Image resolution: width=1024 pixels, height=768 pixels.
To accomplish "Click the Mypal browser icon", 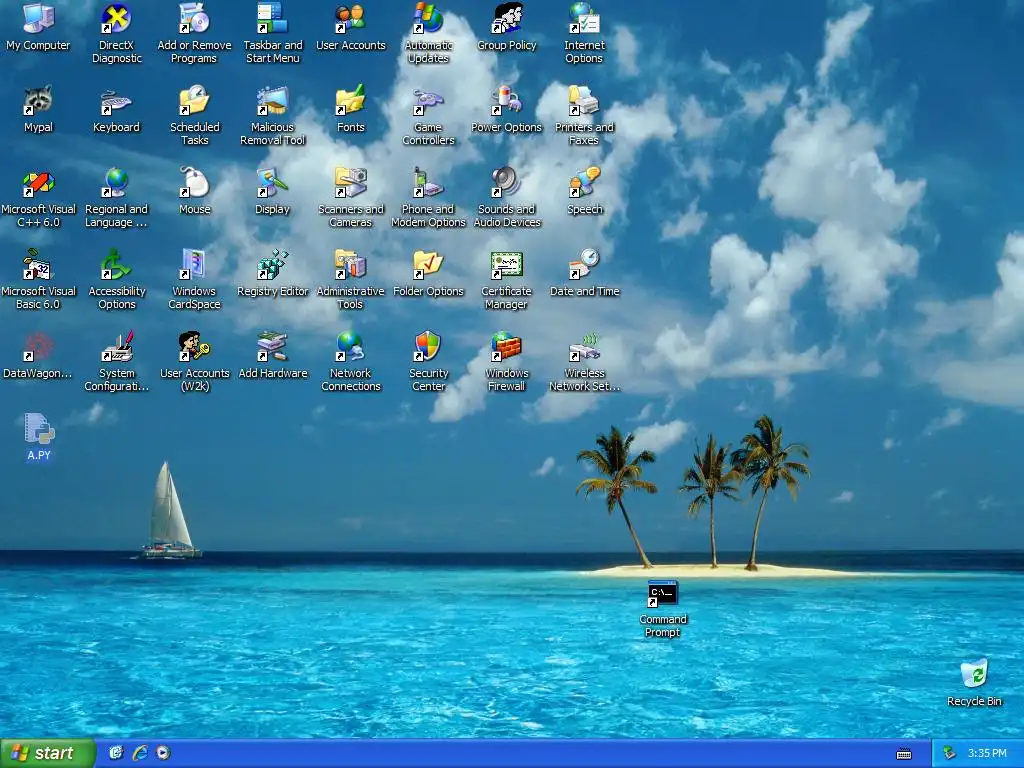I will point(39,101).
